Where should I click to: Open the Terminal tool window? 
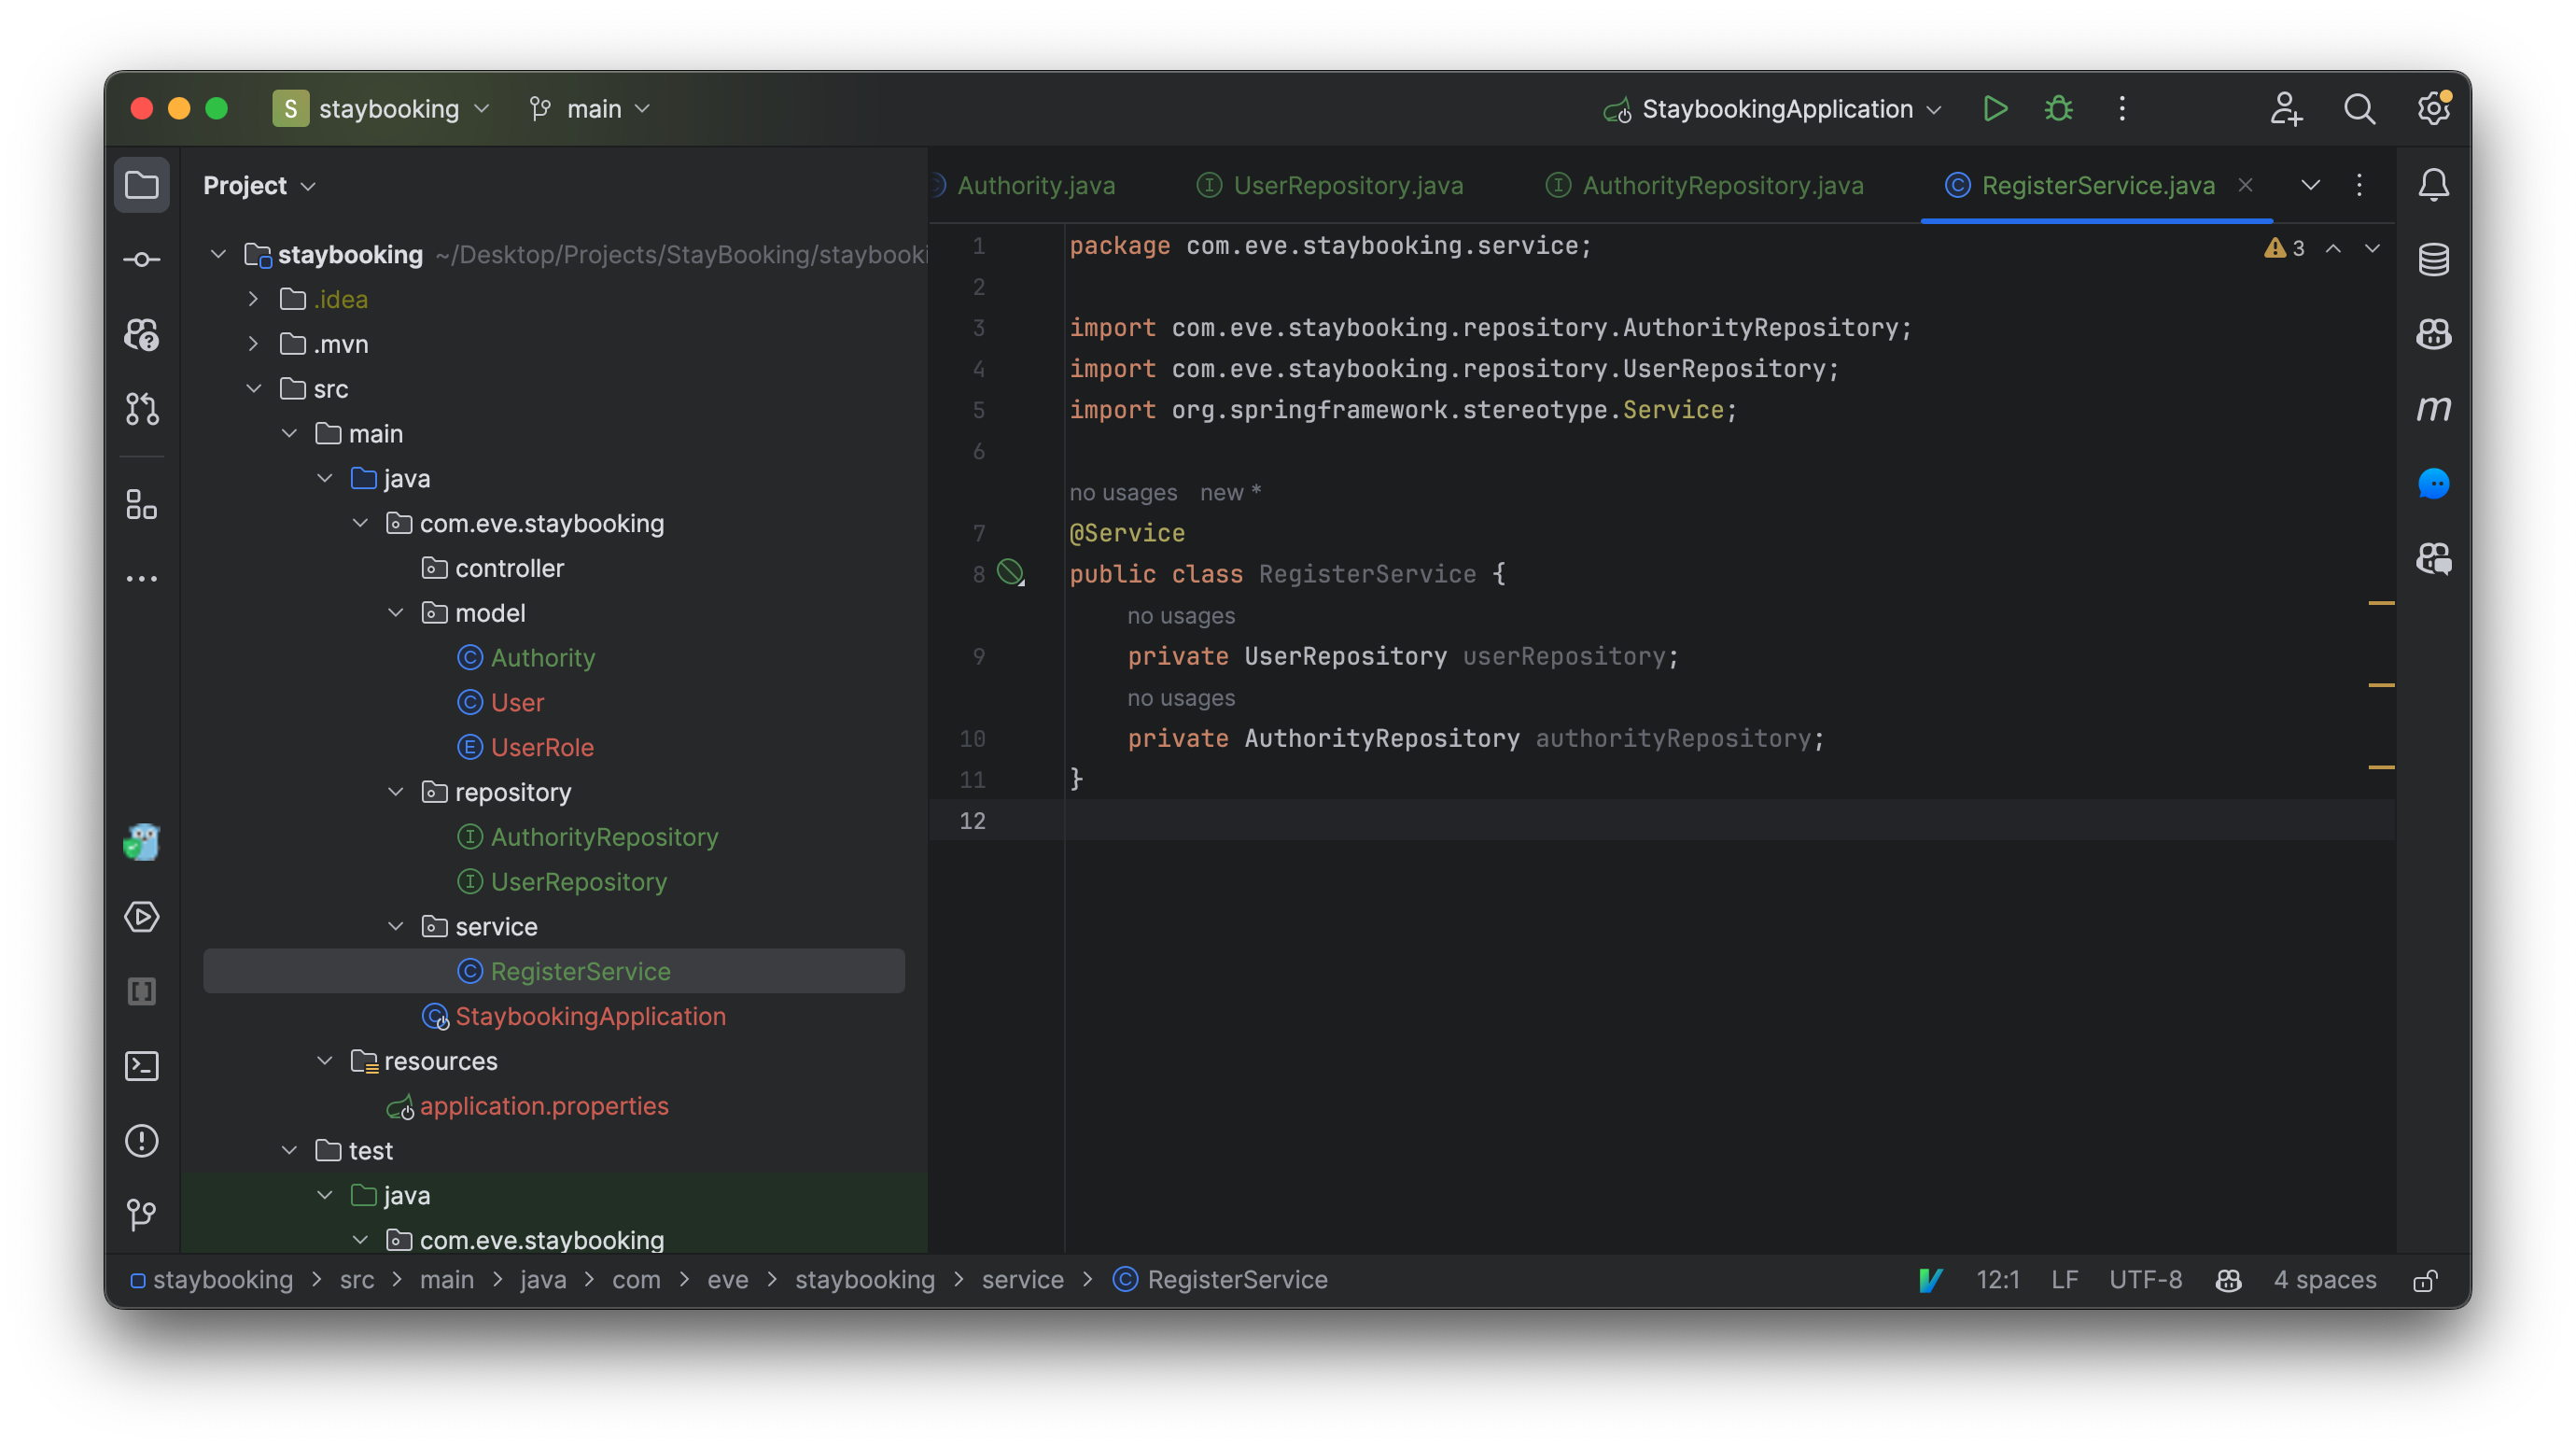[141, 1066]
